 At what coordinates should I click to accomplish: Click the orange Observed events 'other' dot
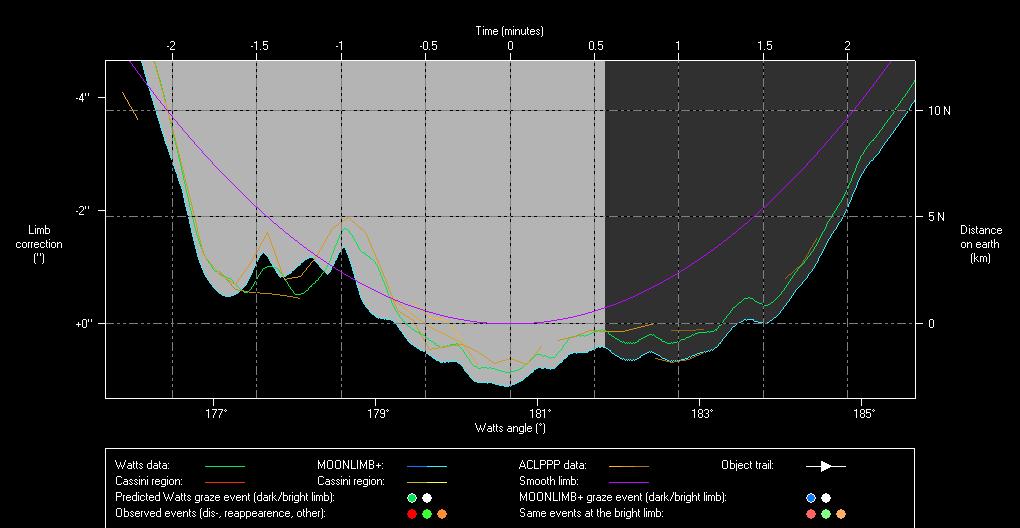point(442,513)
